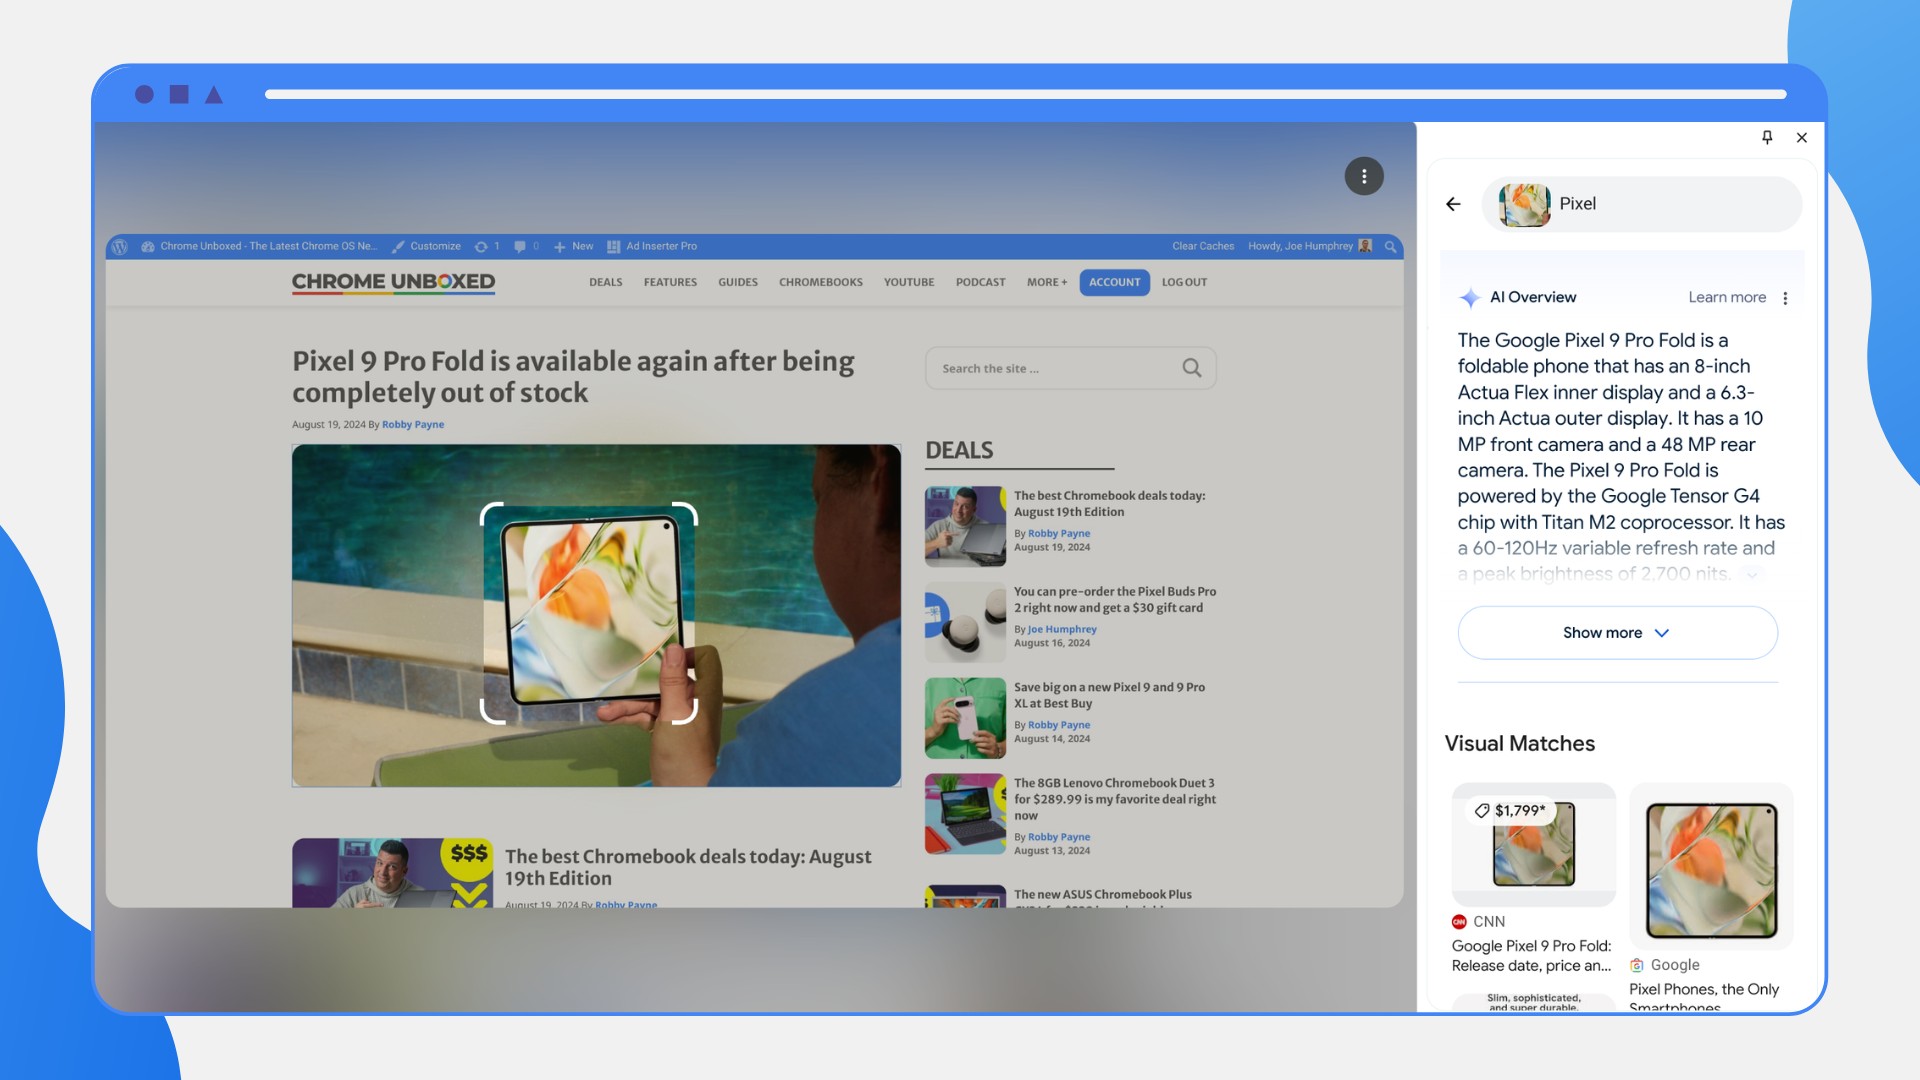This screenshot has width=1920, height=1080.
Task: Expand the AI Overview with Show more
Action: 1617,633
